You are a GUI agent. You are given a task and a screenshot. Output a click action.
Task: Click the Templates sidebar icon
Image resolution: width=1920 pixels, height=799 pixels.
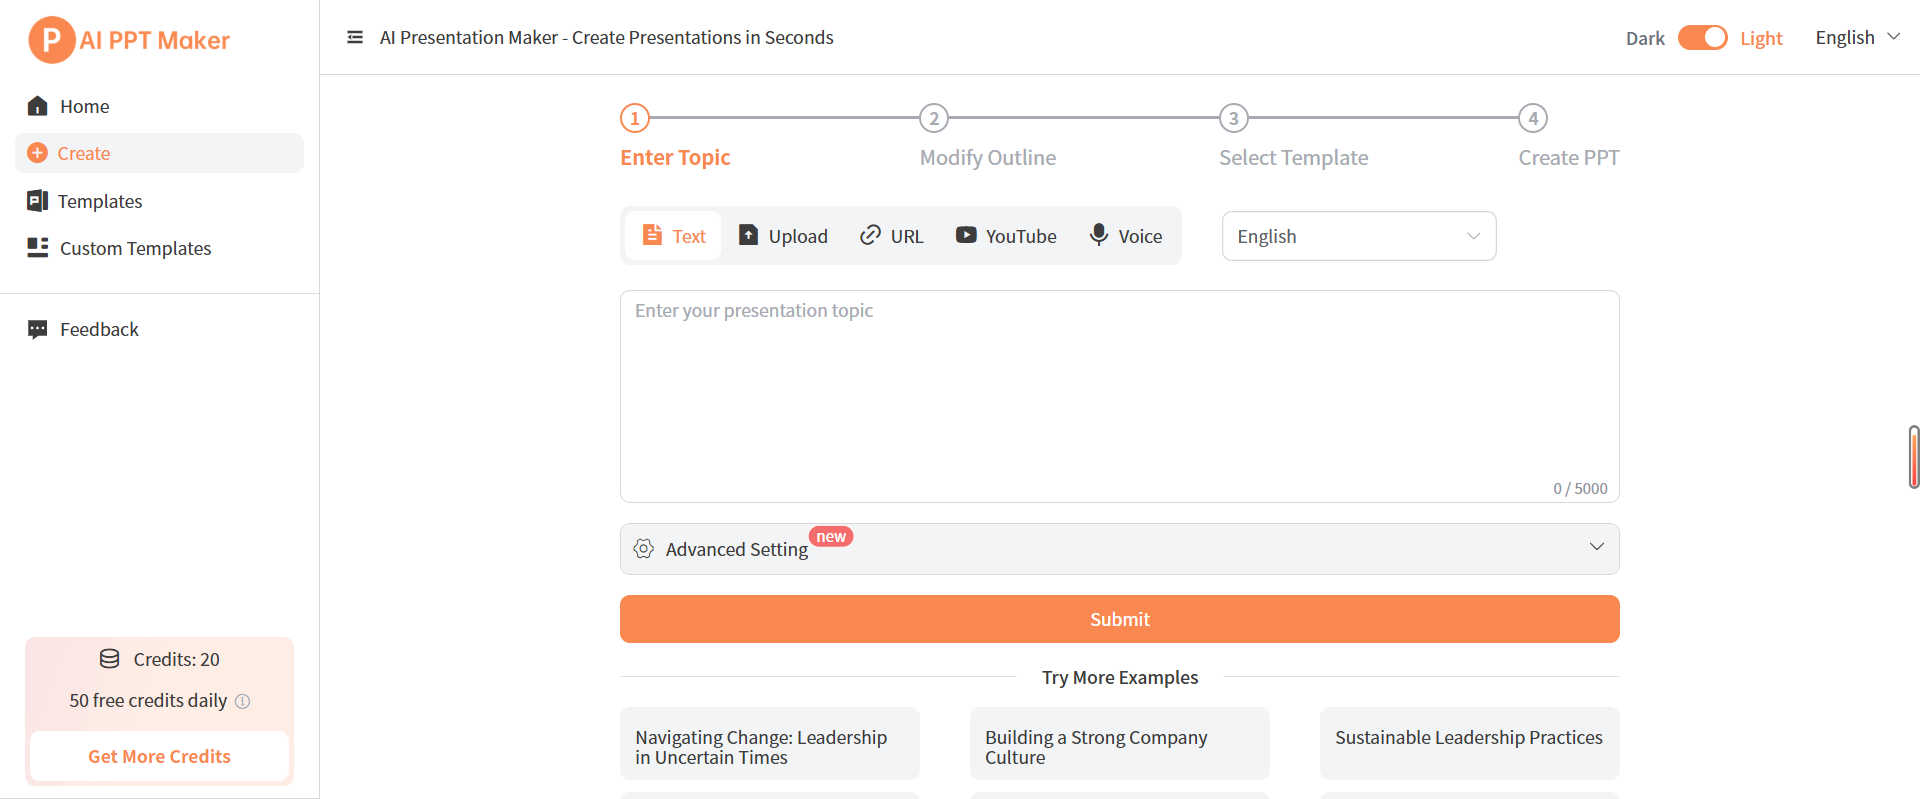click(38, 201)
